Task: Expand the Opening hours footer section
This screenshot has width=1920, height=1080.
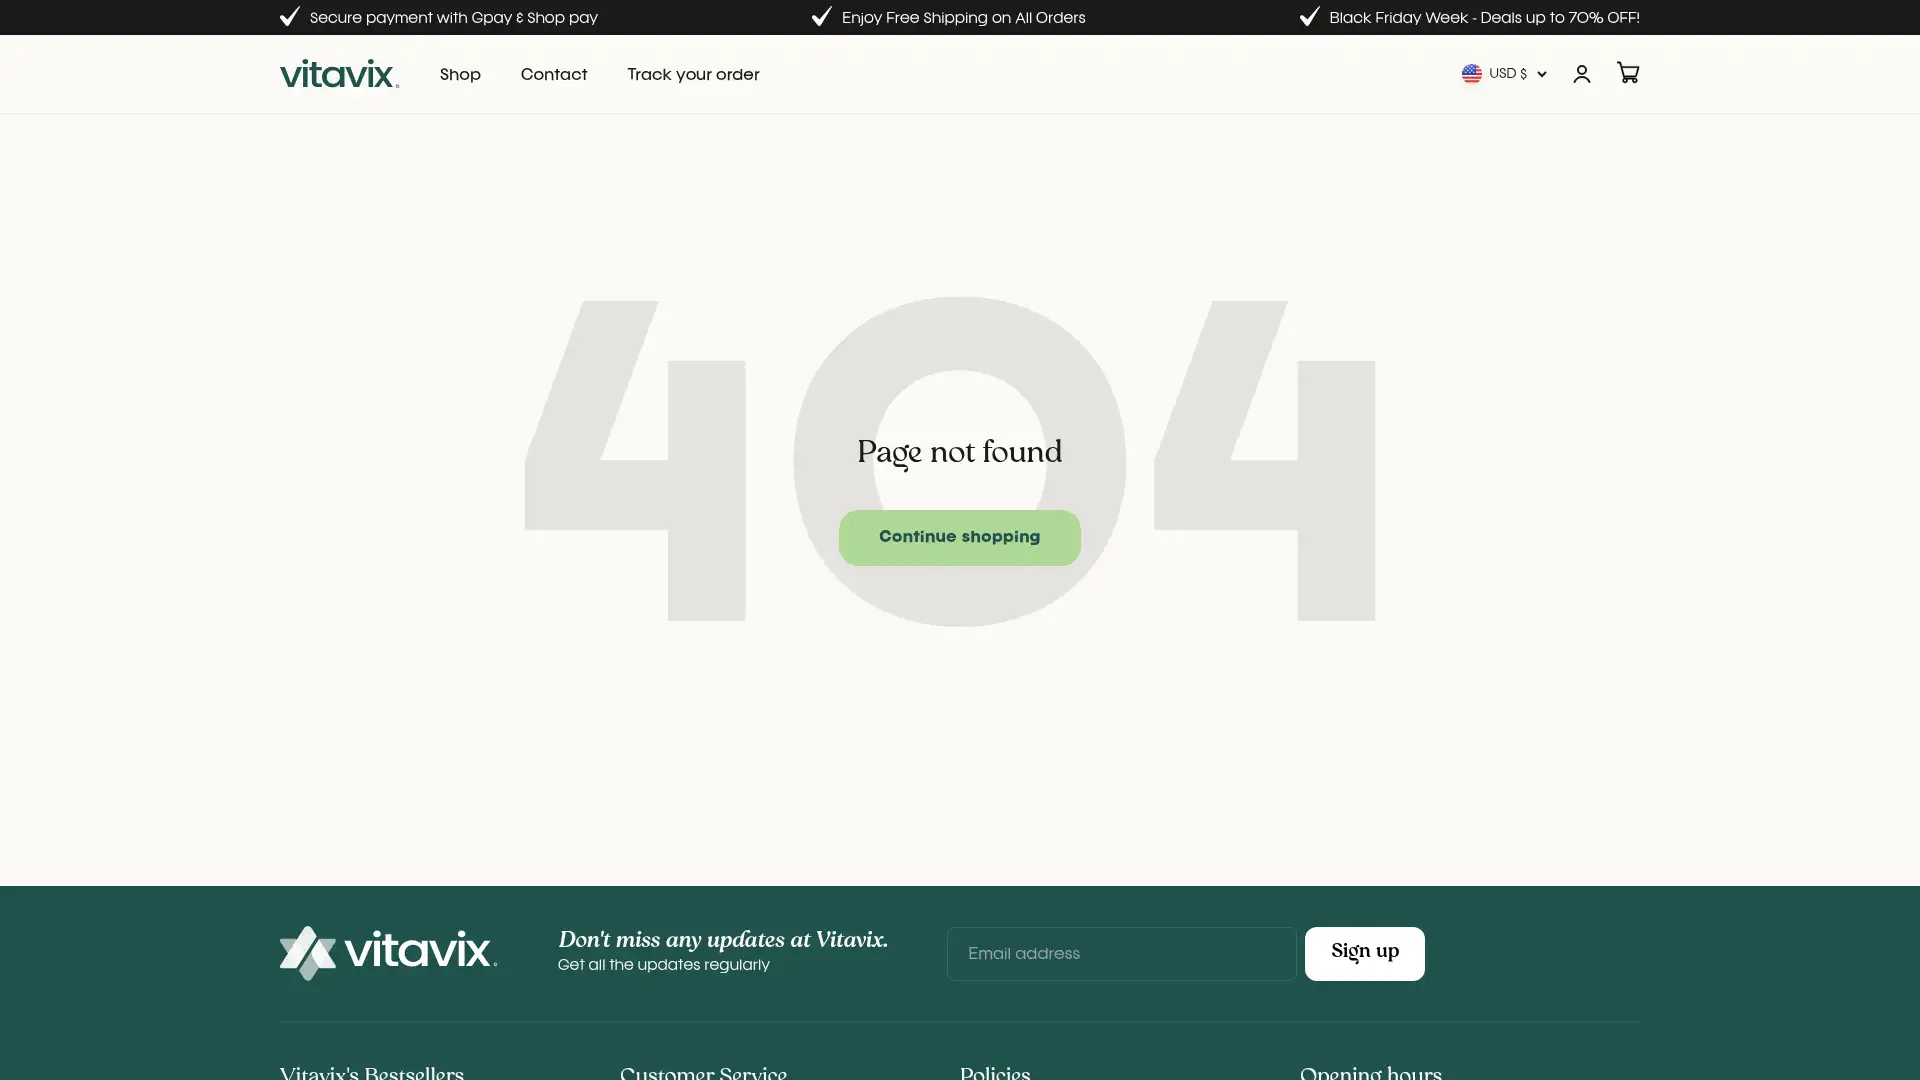Action: tap(1370, 1072)
